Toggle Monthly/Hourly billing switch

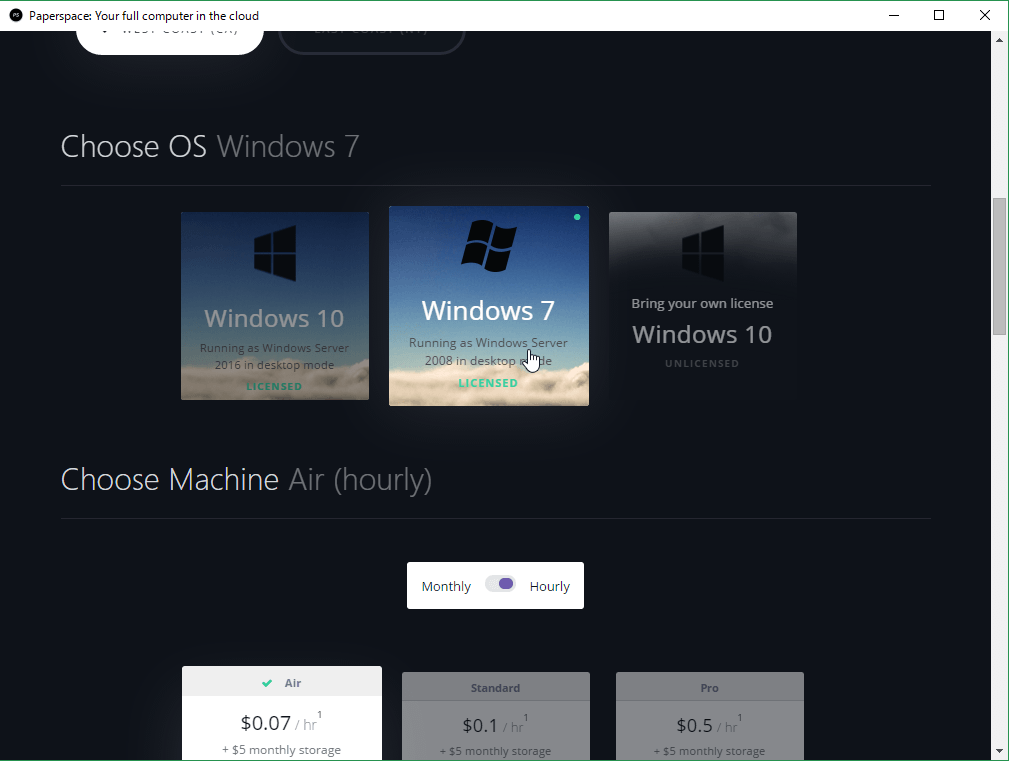point(501,584)
